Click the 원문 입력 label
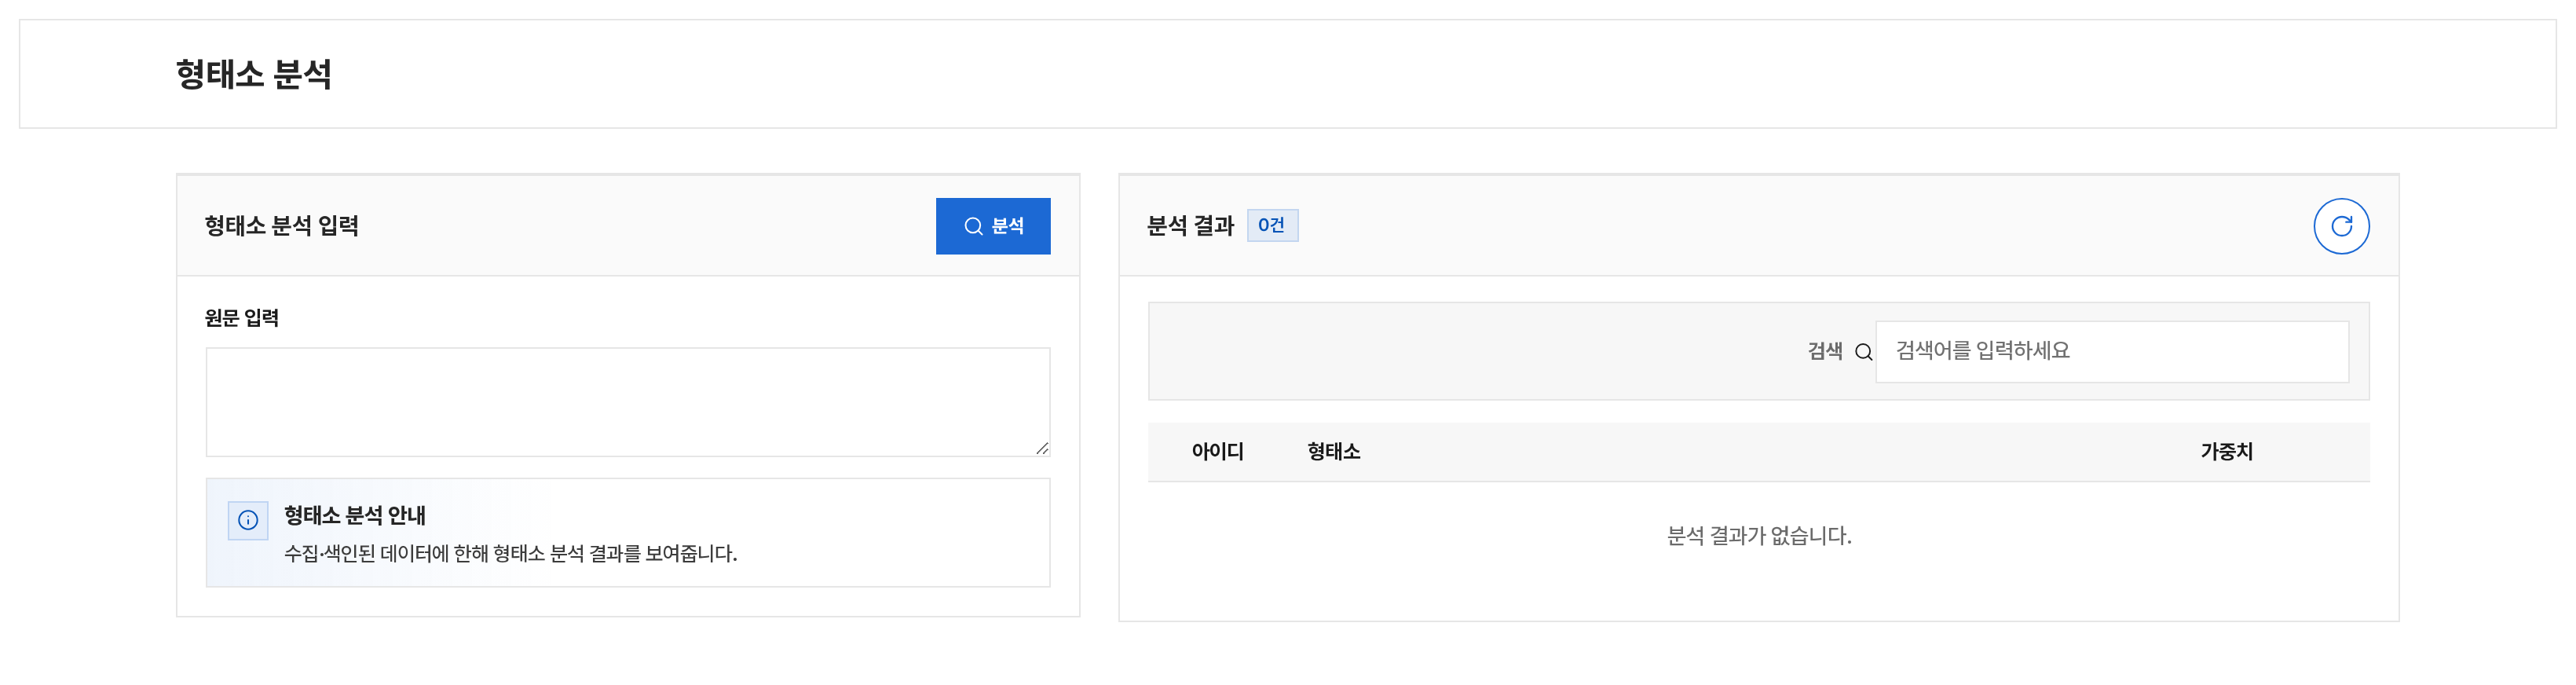The width and height of the screenshot is (2576, 685). coord(241,318)
